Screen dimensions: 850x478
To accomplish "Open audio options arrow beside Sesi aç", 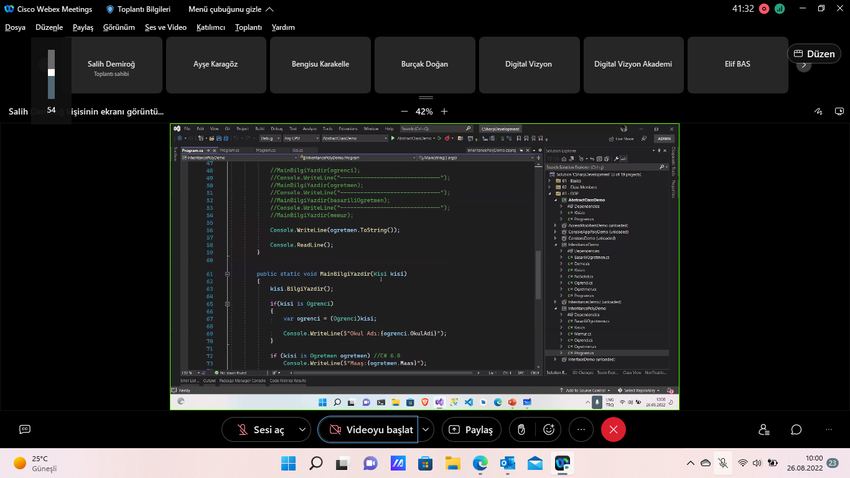I will (302, 430).
